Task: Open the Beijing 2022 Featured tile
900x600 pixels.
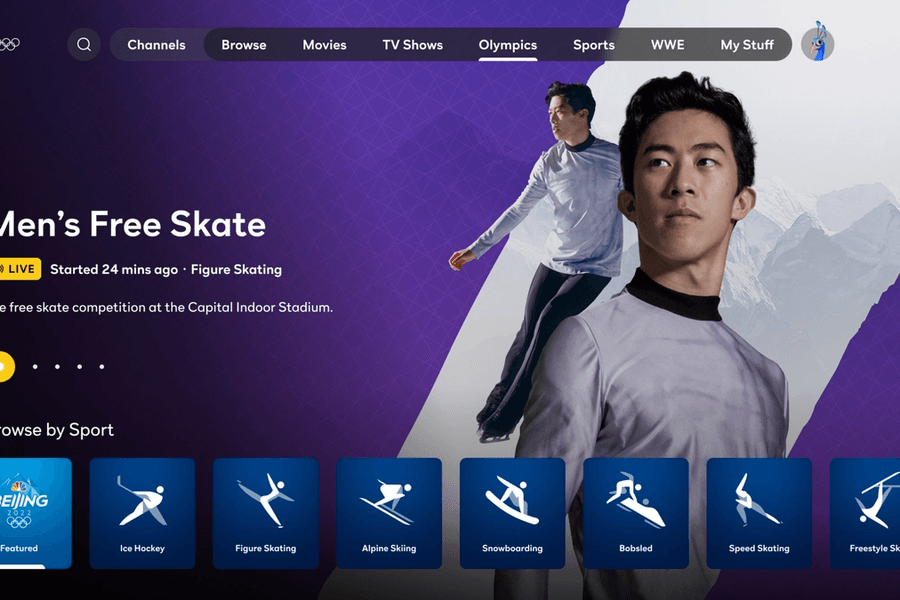Action: click(33, 512)
